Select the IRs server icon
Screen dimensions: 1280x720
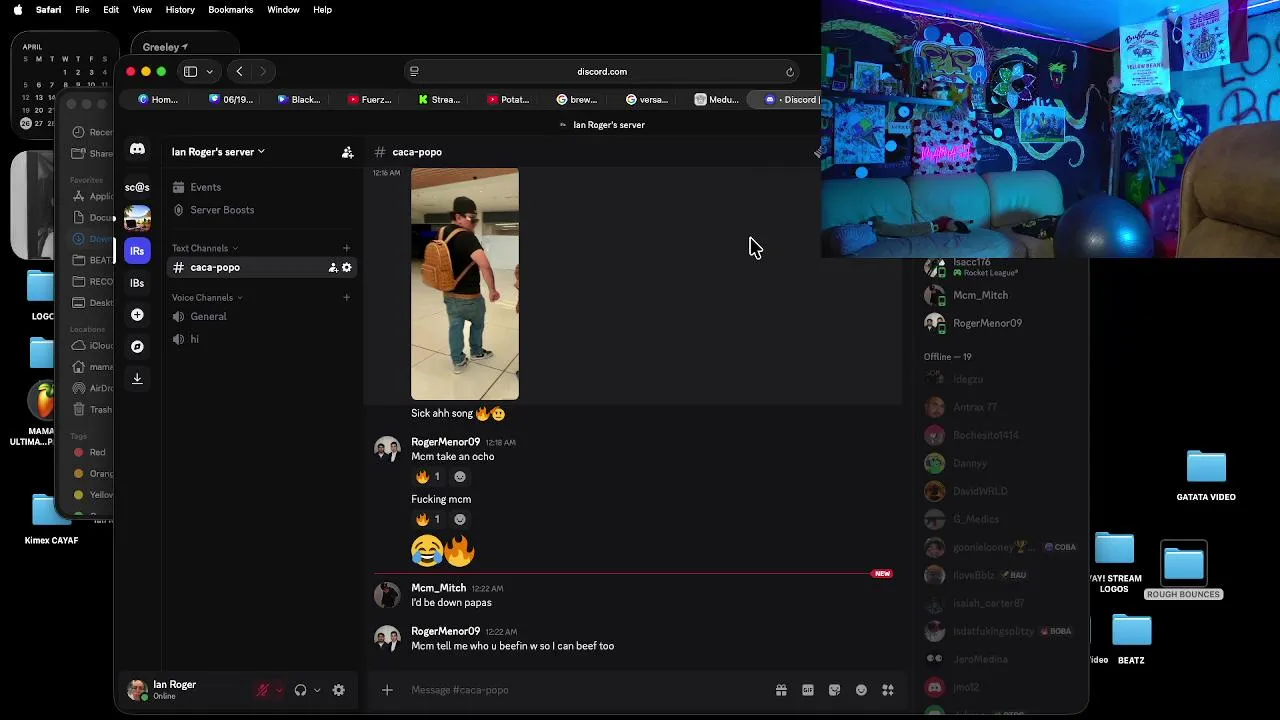(x=137, y=251)
